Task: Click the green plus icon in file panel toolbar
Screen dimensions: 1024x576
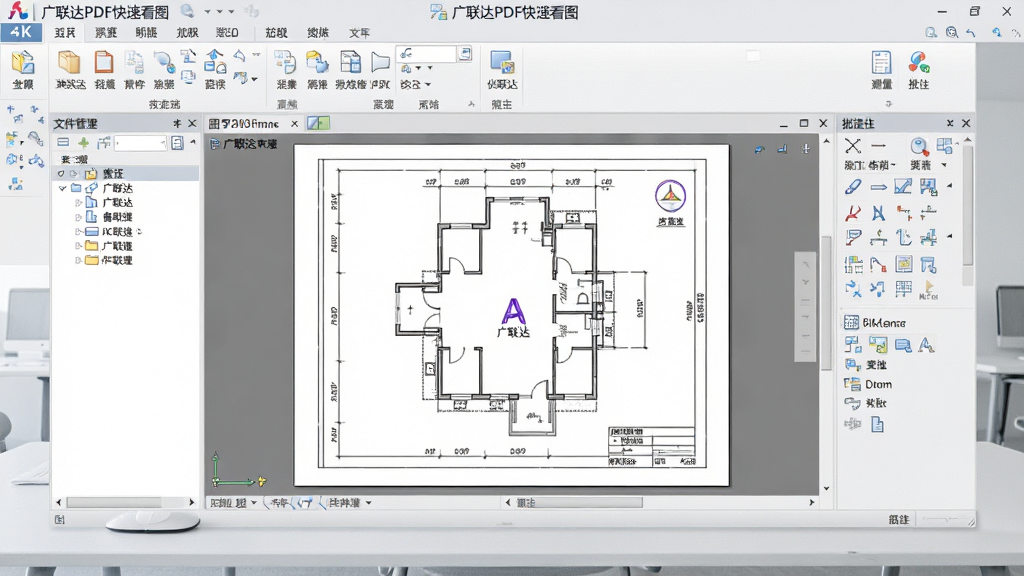Action: tap(83, 143)
